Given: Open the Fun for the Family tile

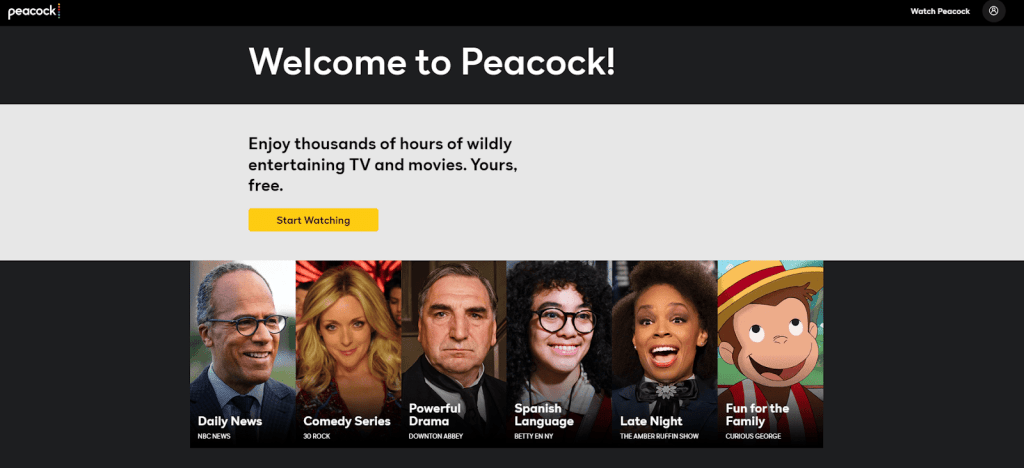Looking at the screenshot, I should pyautogui.click(x=771, y=354).
